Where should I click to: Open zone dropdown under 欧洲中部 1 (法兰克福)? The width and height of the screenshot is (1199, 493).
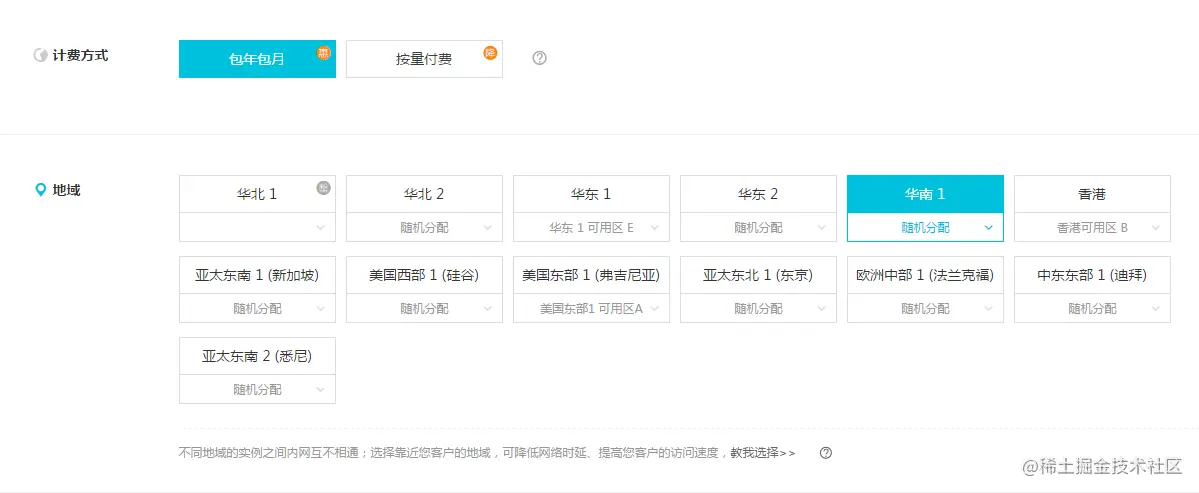[x=925, y=308]
